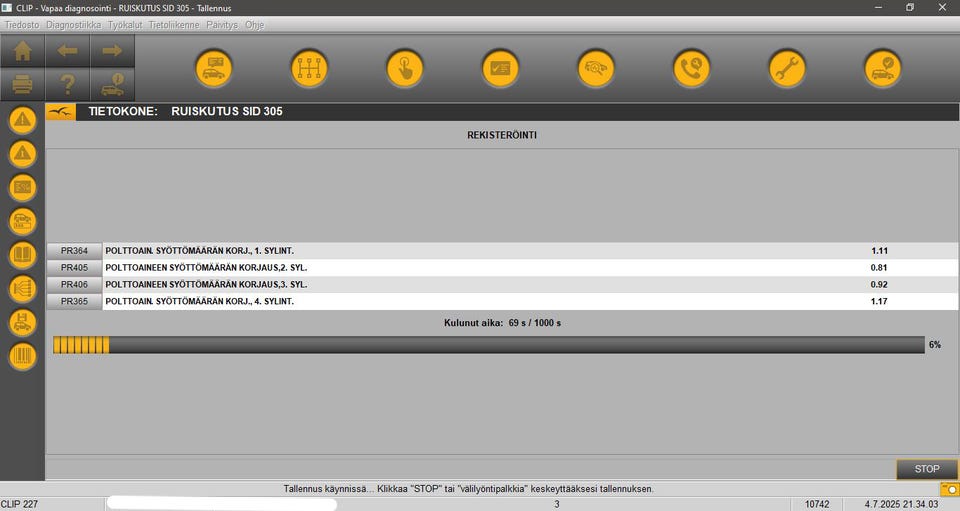Open the car inspection magnifier icon

(596, 68)
